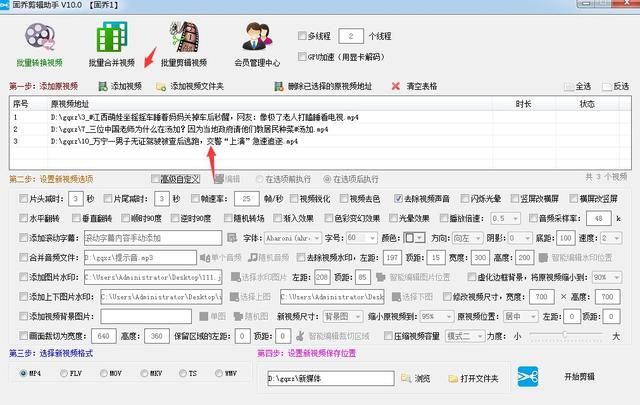Open the 颜色 color picker swatch
640x405 pixels.
coord(414,238)
